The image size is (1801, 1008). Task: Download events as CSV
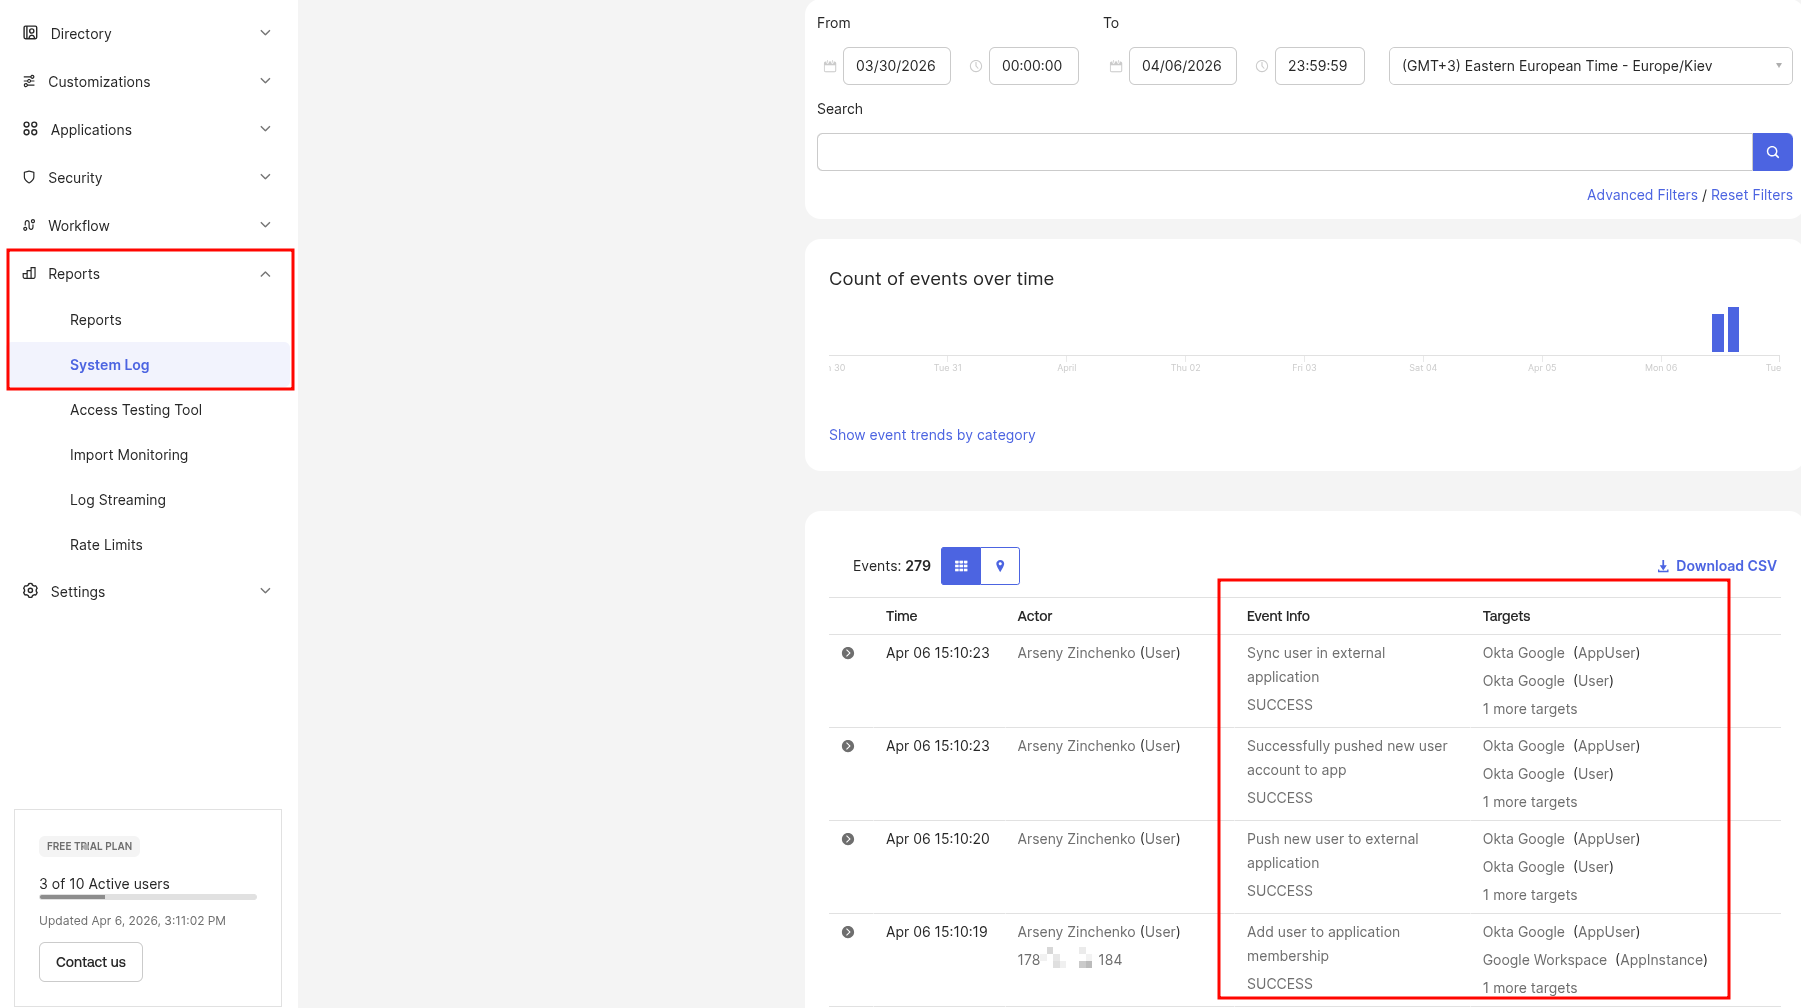coord(1716,566)
